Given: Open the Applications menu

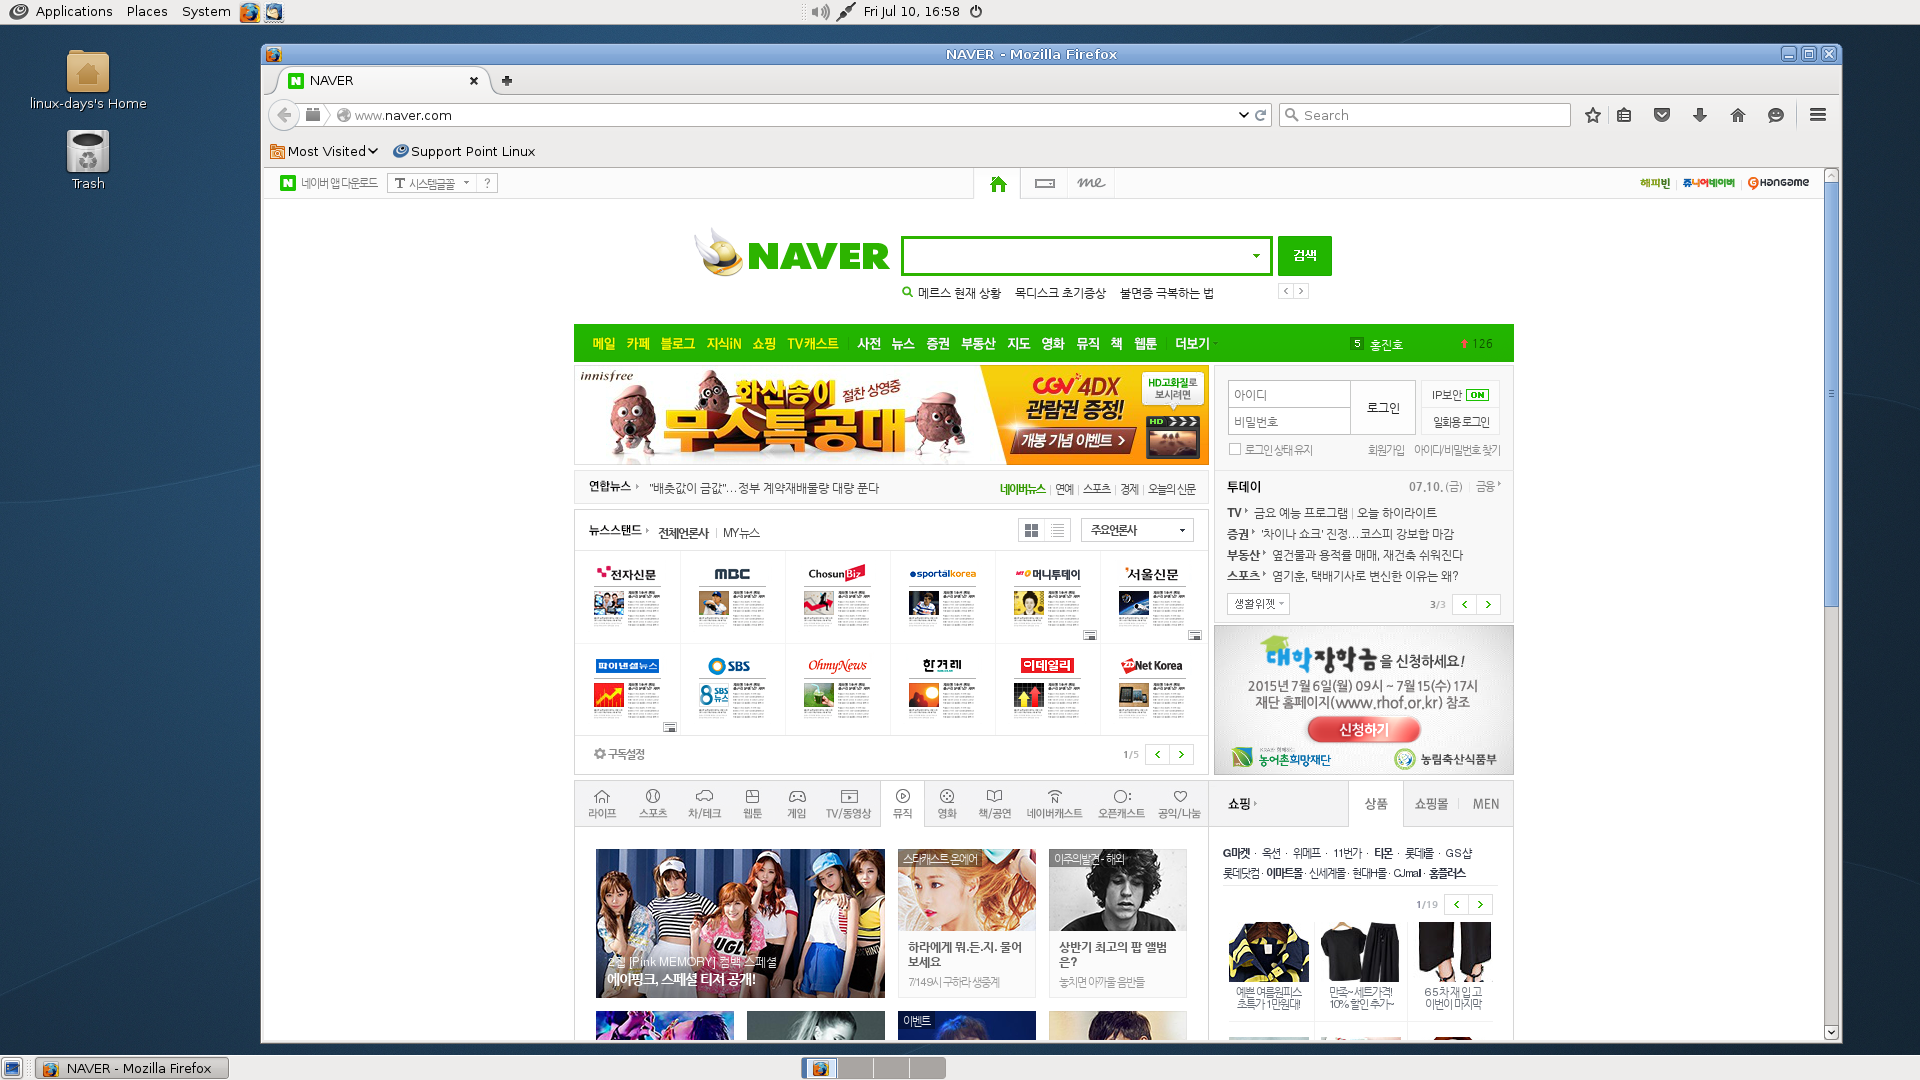Looking at the screenshot, I should 62,12.
